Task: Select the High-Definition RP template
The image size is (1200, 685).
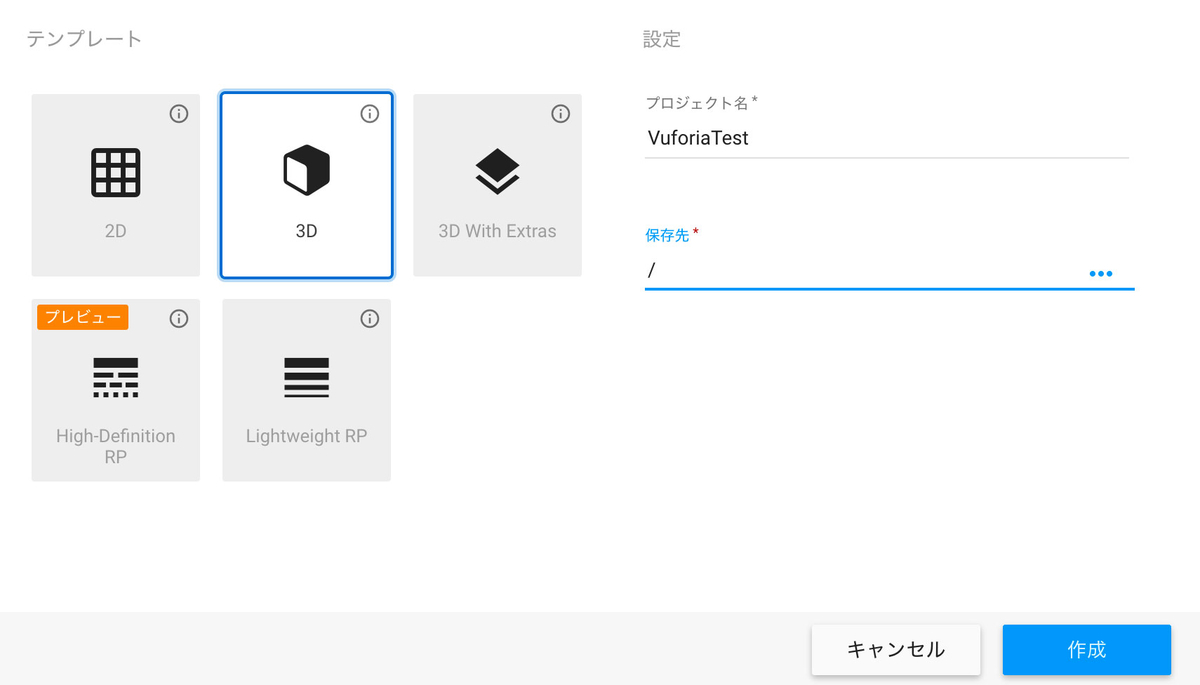Action: 115,390
